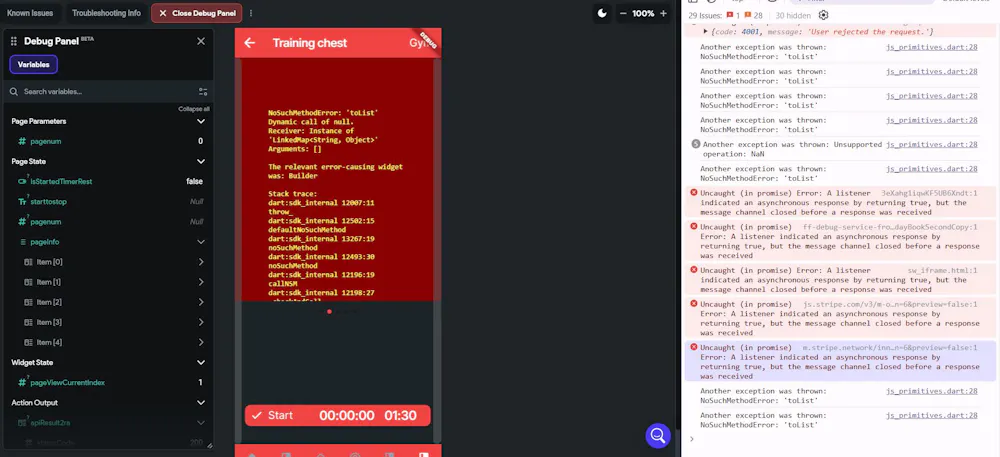Expand Item [4] in pageInfo
1000x457 pixels.
point(201,342)
